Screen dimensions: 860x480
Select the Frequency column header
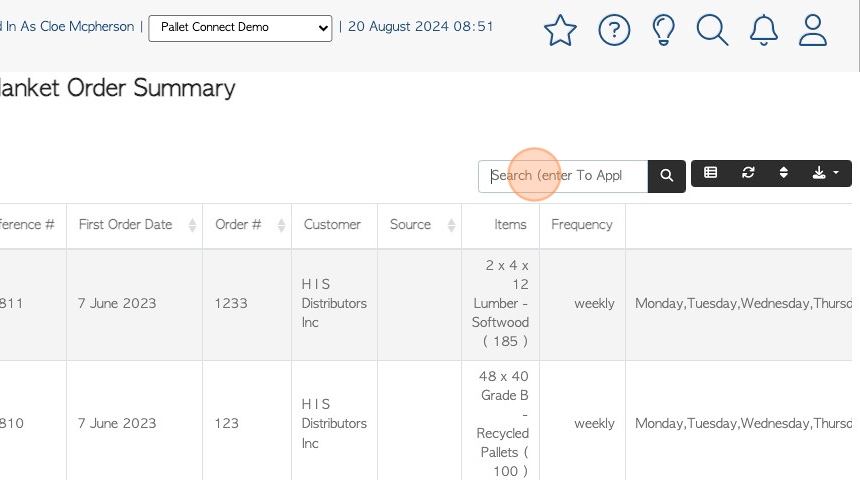[x=582, y=225]
